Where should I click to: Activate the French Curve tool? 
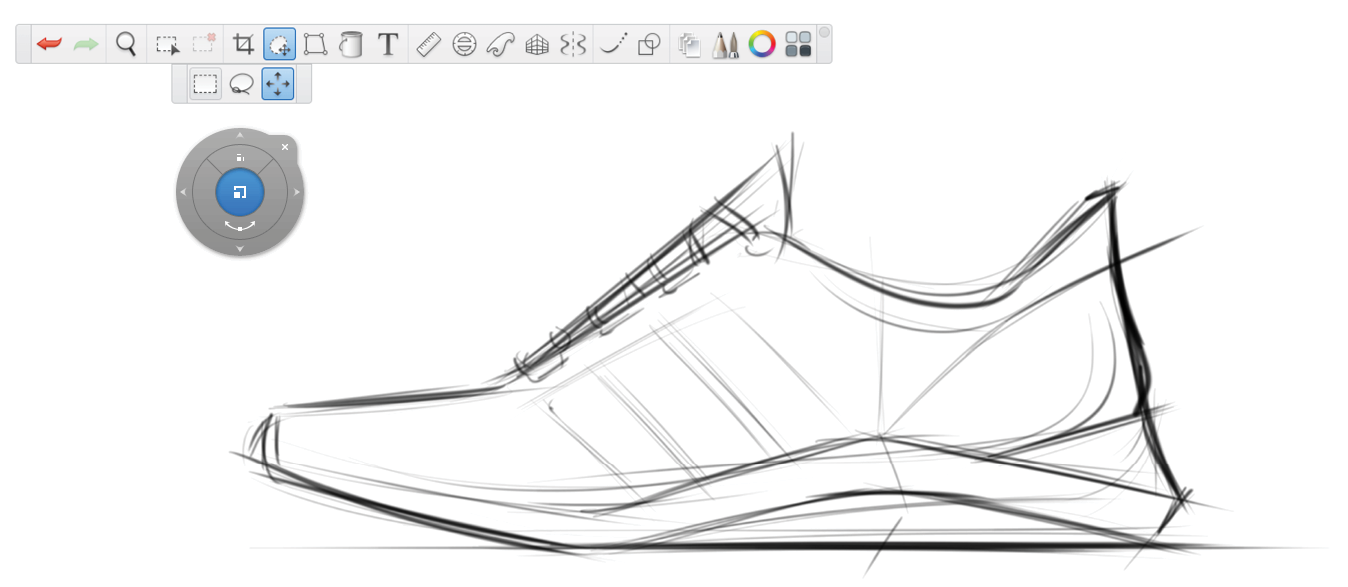pos(501,43)
